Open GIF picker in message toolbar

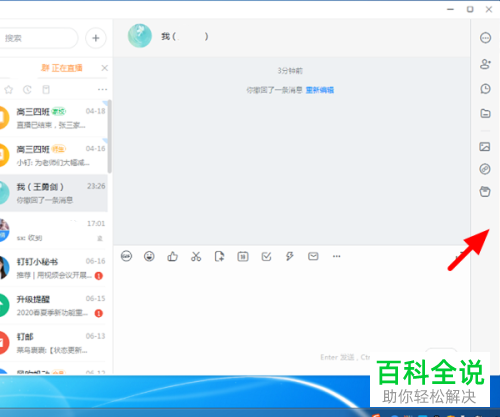coord(126,256)
